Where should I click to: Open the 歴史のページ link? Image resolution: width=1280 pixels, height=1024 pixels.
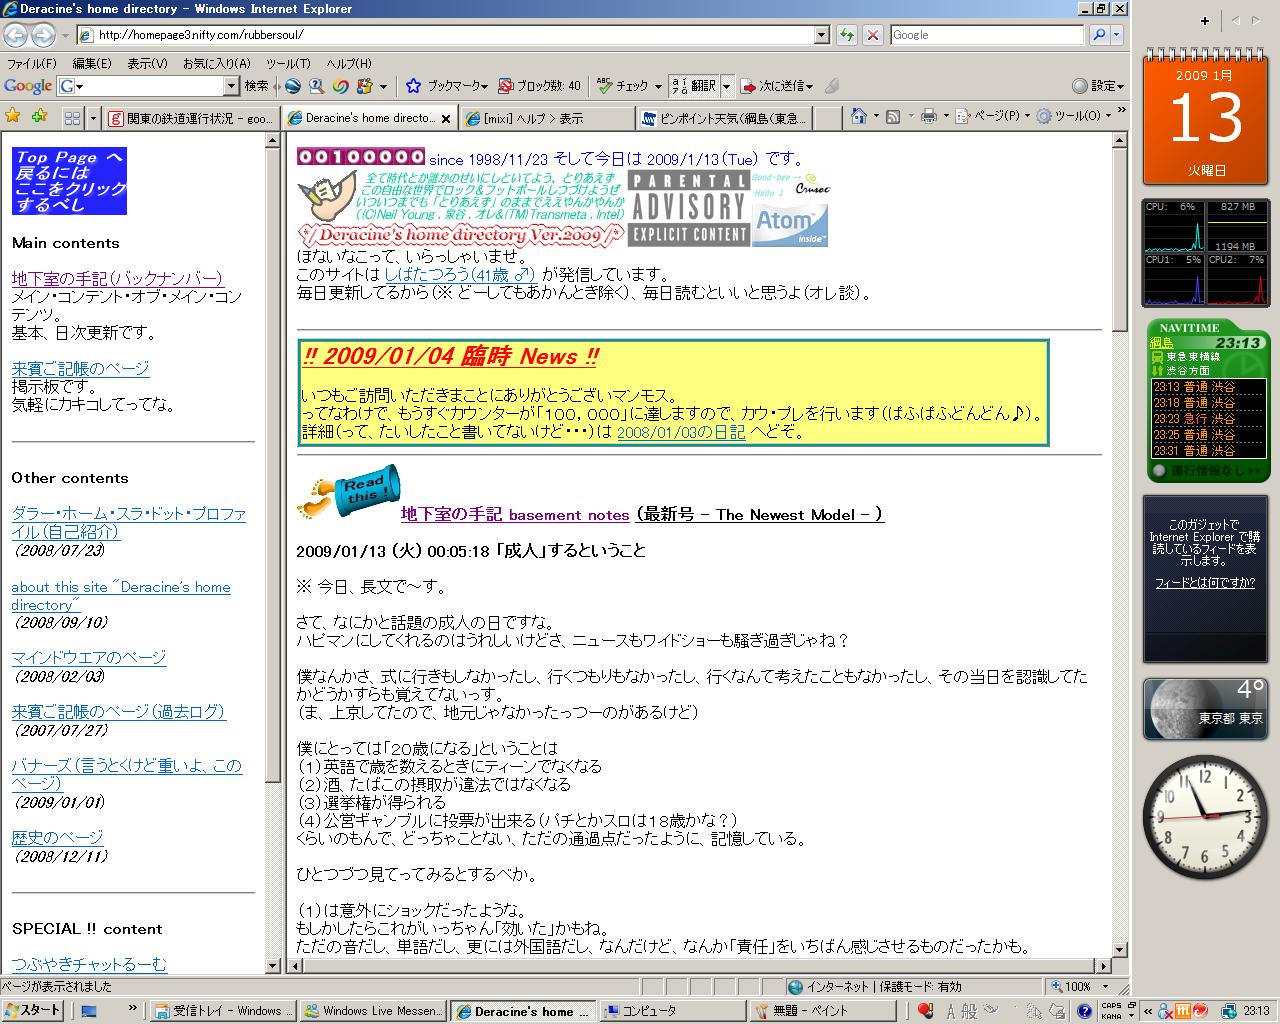coord(57,837)
